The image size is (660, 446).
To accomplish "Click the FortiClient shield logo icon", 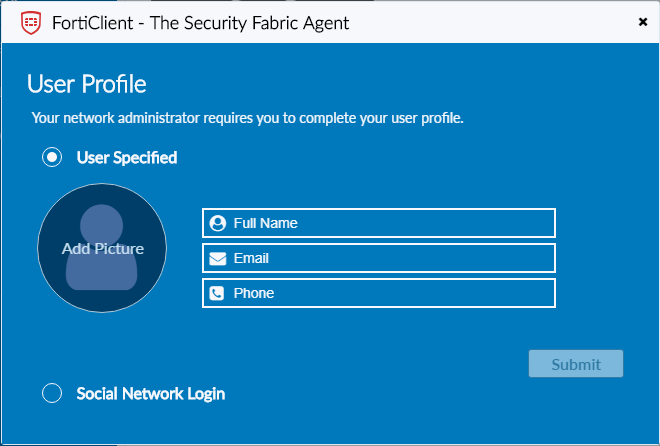I will tap(31, 22).
